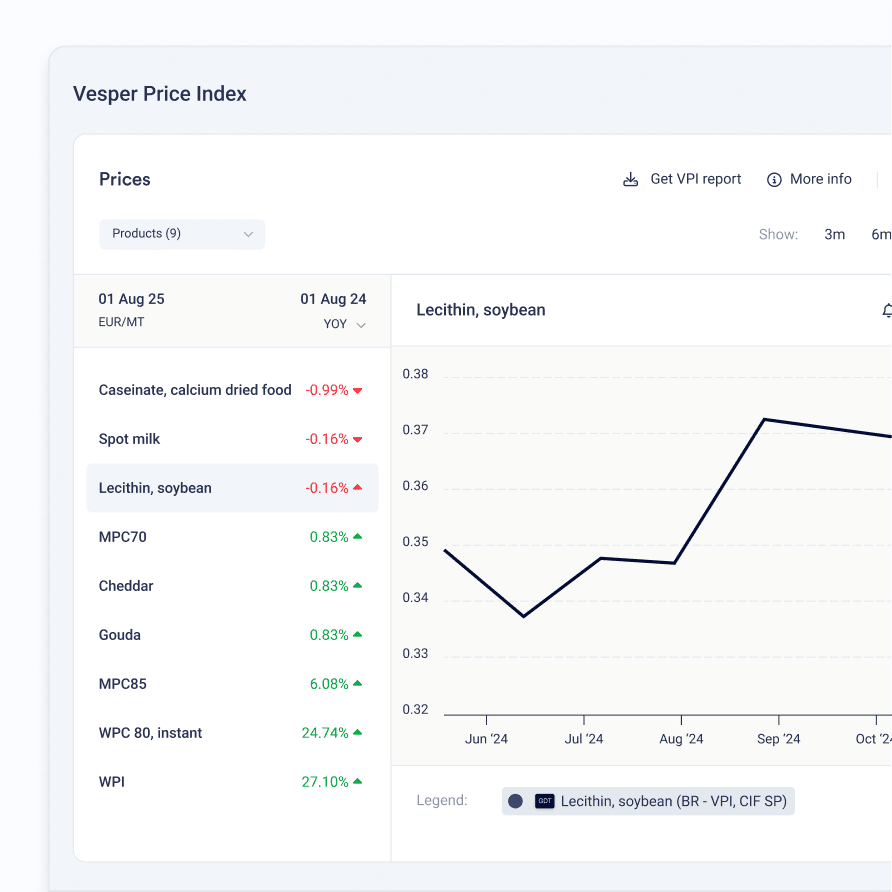The image size is (892, 892).
Task: Click the red down arrow in Spot milk row
Action: pos(358,439)
